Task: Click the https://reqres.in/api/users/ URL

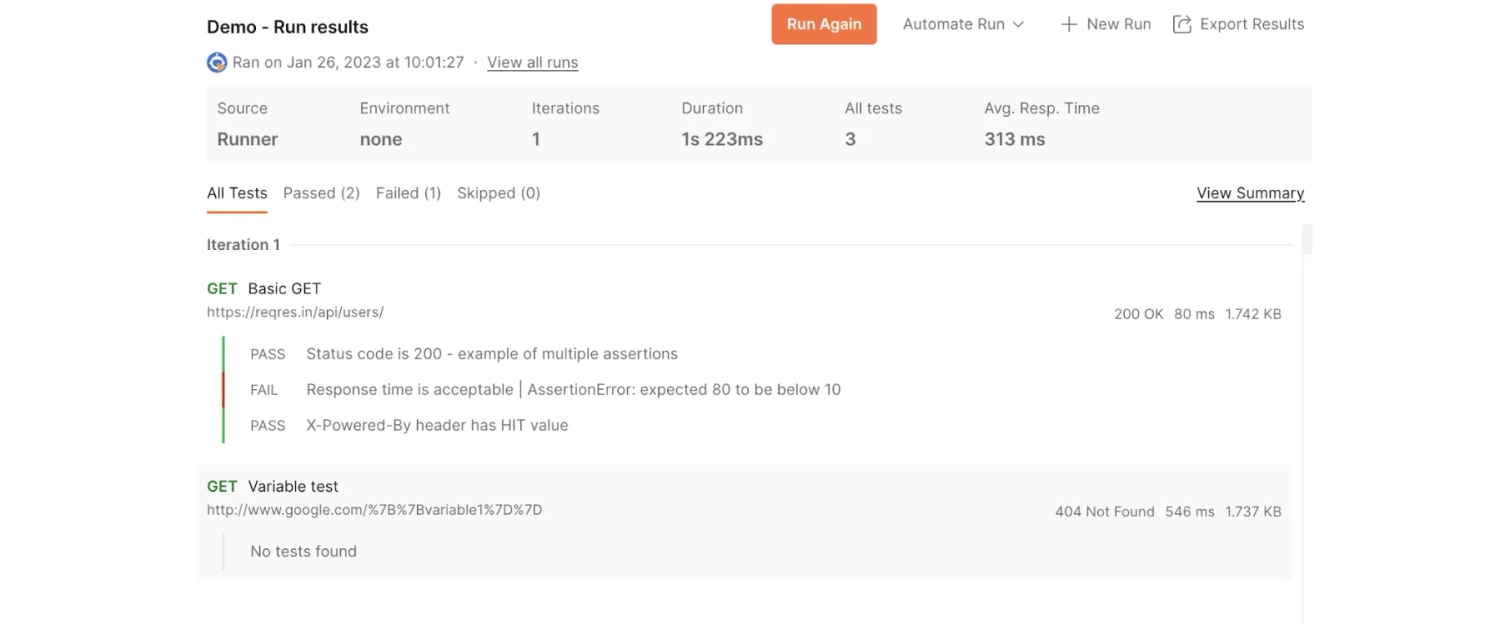Action: point(295,312)
